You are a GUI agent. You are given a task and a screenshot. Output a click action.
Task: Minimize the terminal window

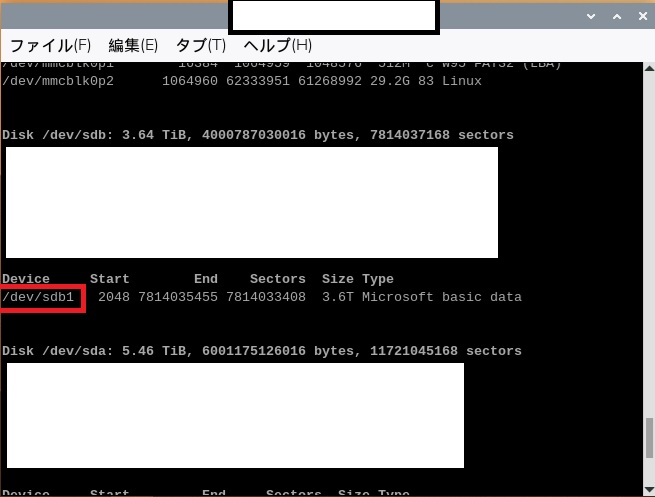point(567,16)
